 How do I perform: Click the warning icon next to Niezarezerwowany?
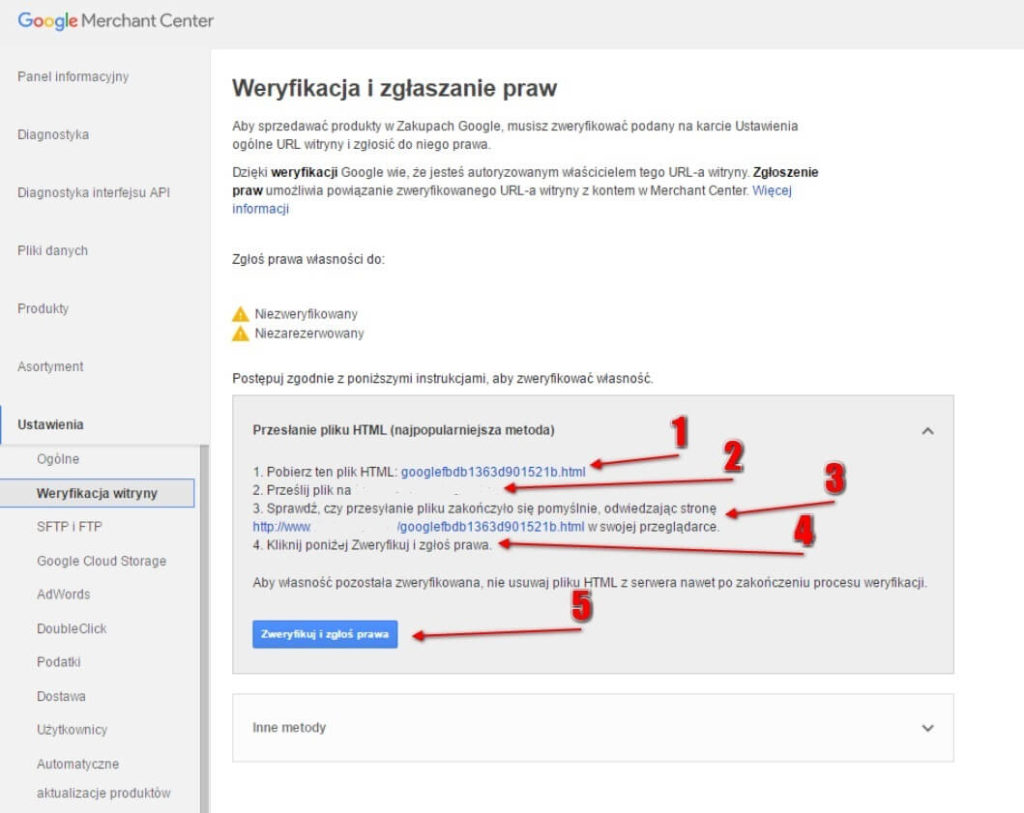240,334
